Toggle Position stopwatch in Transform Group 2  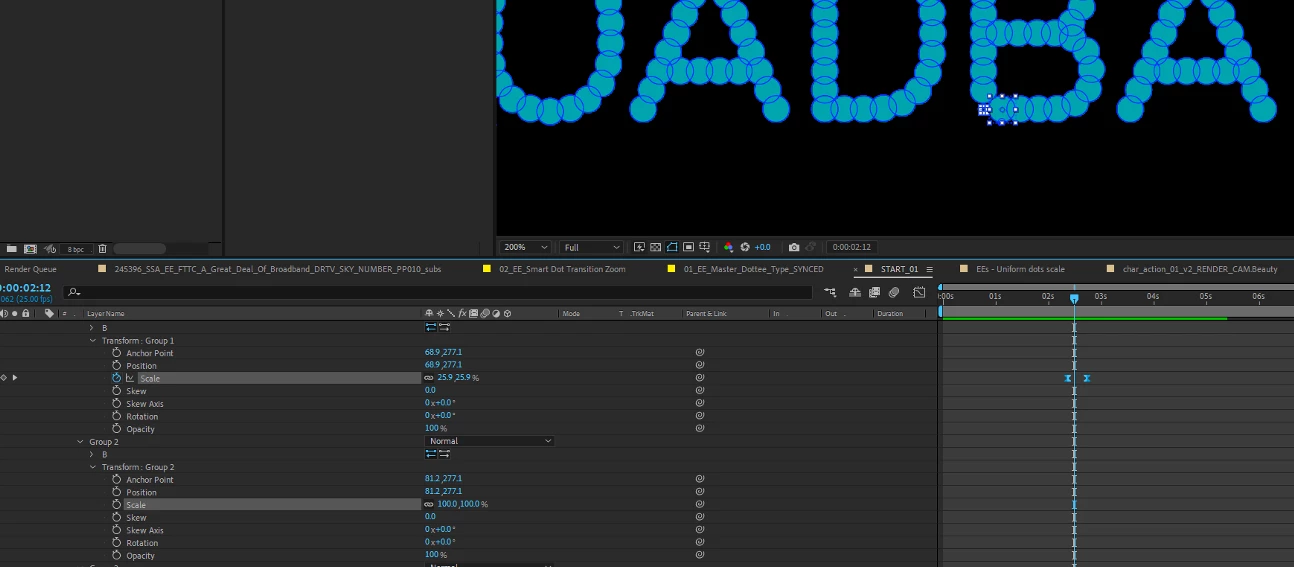[116, 492]
